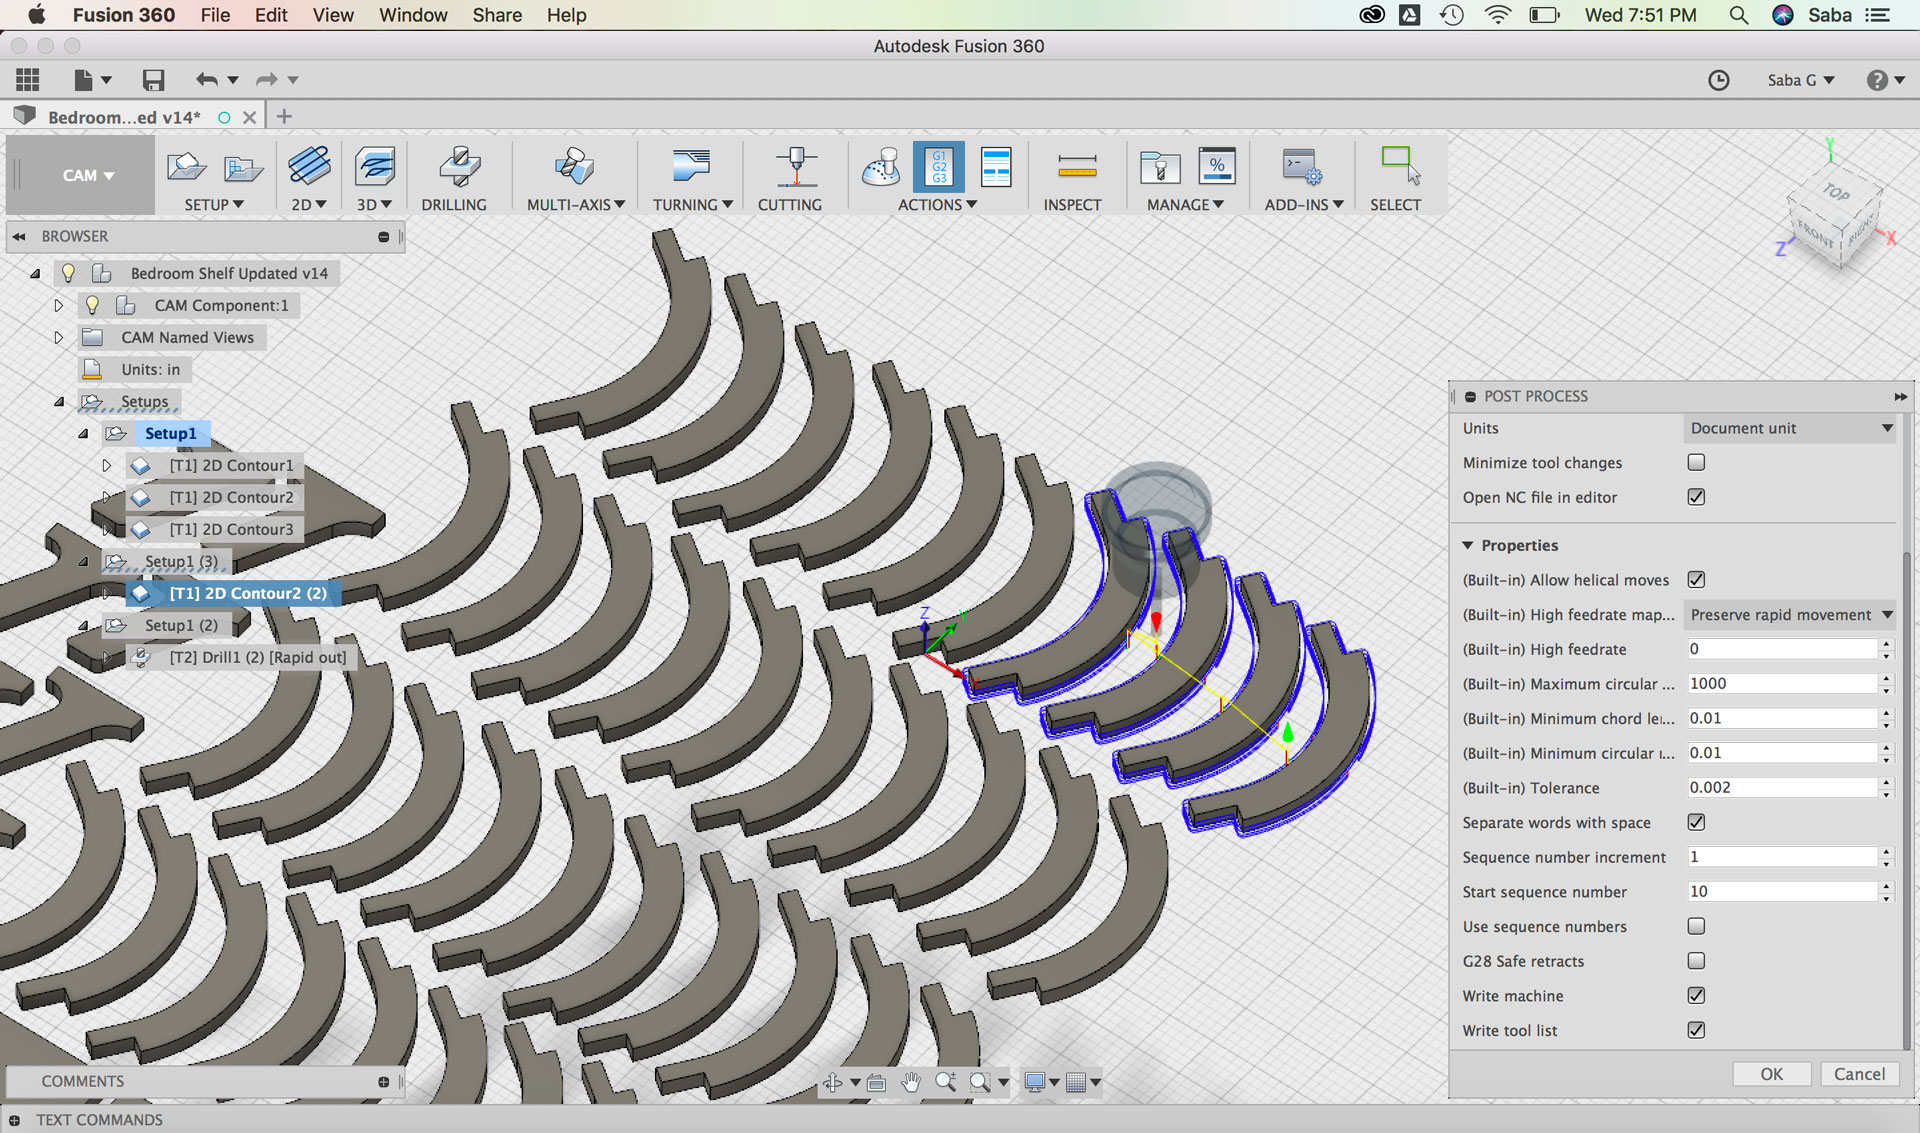This screenshot has height=1133, width=1920.
Task: Click the Inspect measure icon
Action: click(x=1076, y=166)
